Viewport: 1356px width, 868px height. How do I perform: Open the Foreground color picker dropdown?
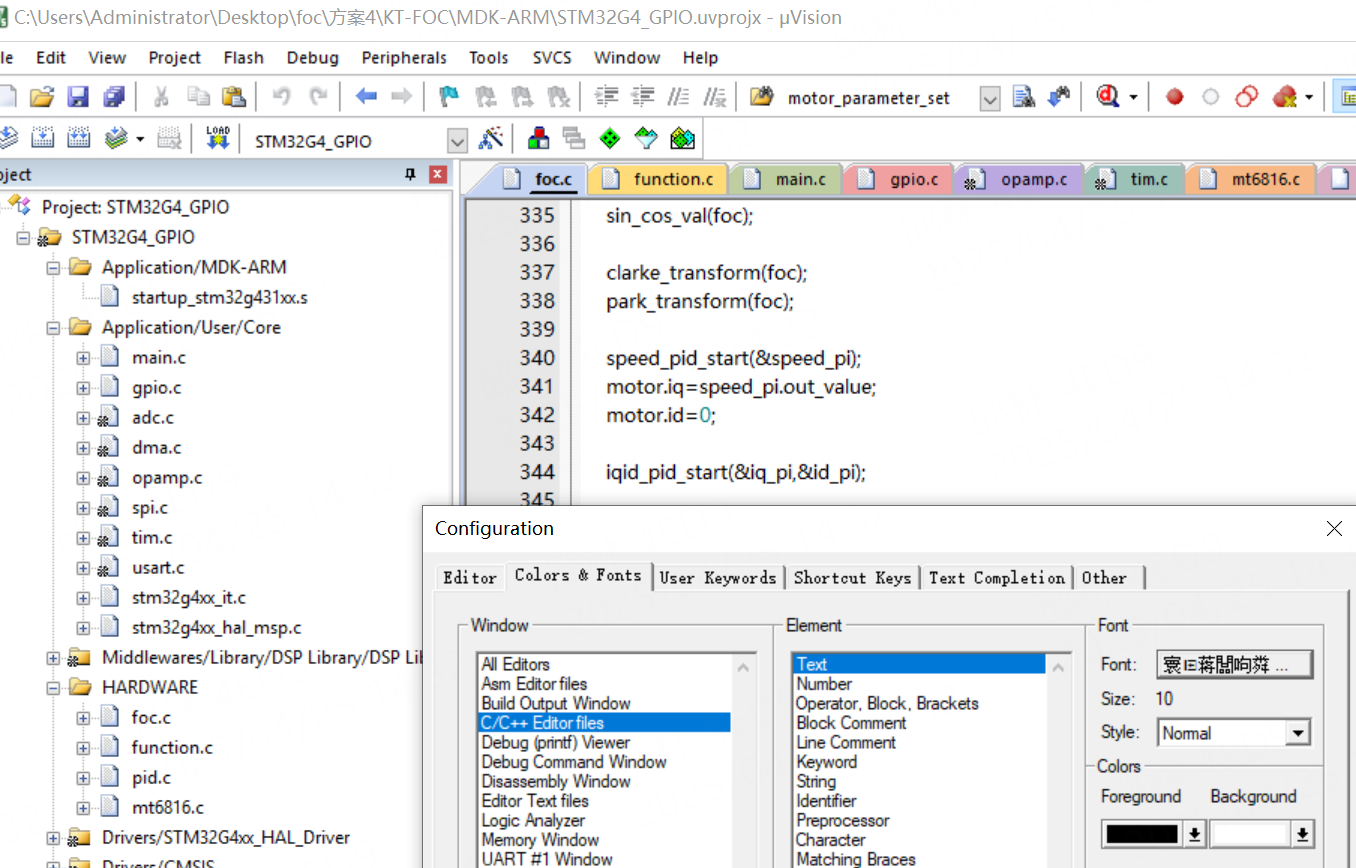[x=1194, y=834]
